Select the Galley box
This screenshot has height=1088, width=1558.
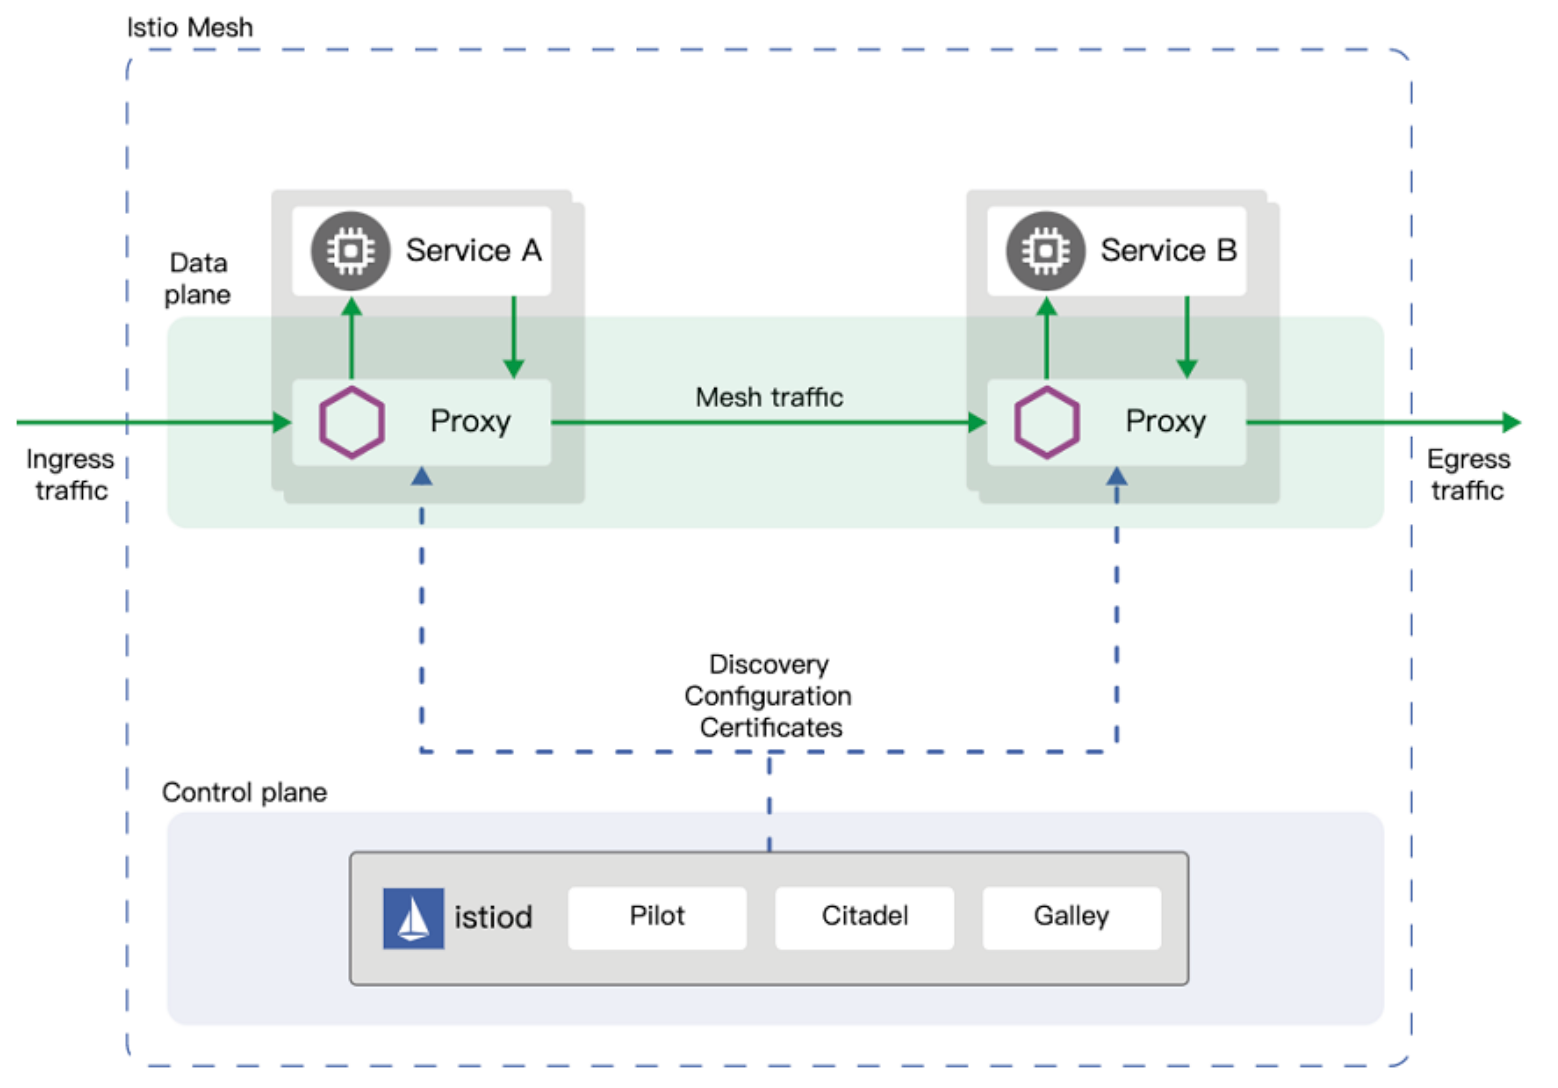tap(1071, 918)
